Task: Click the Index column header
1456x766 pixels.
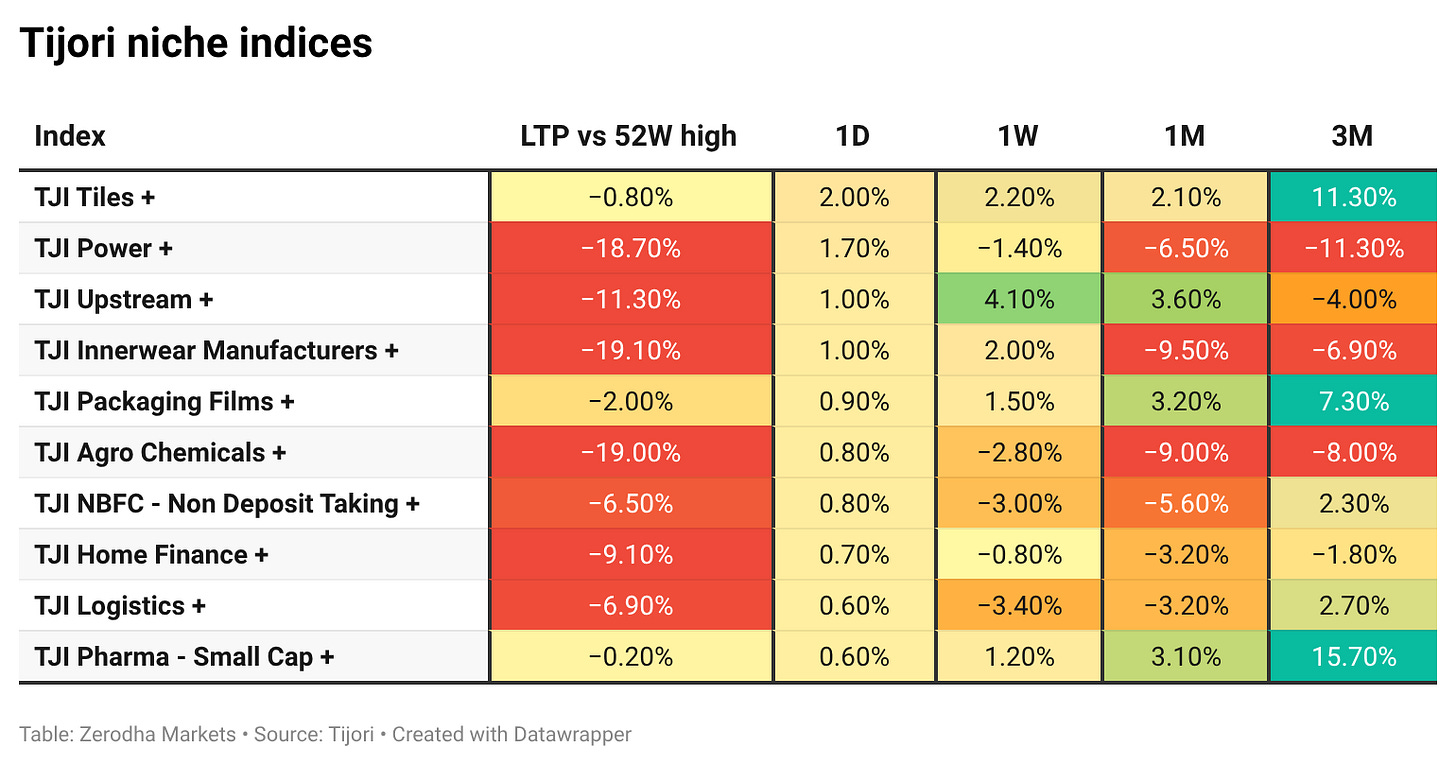Action: 70,136
